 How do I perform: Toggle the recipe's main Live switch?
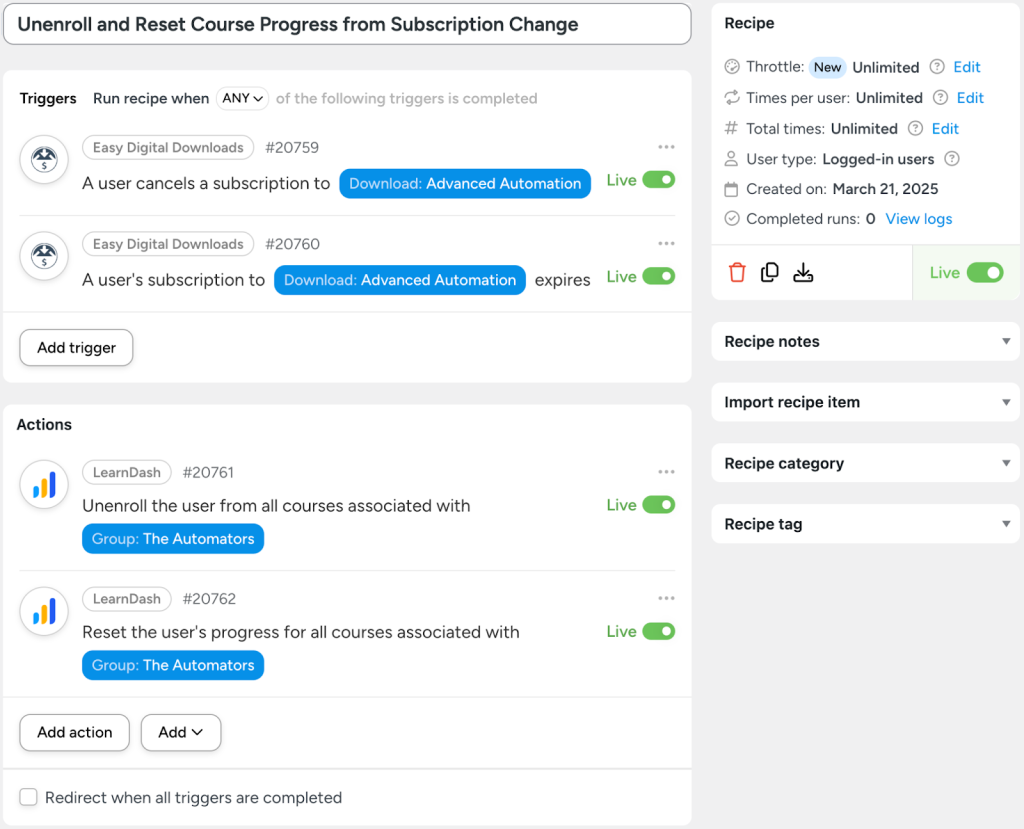[x=984, y=271]
